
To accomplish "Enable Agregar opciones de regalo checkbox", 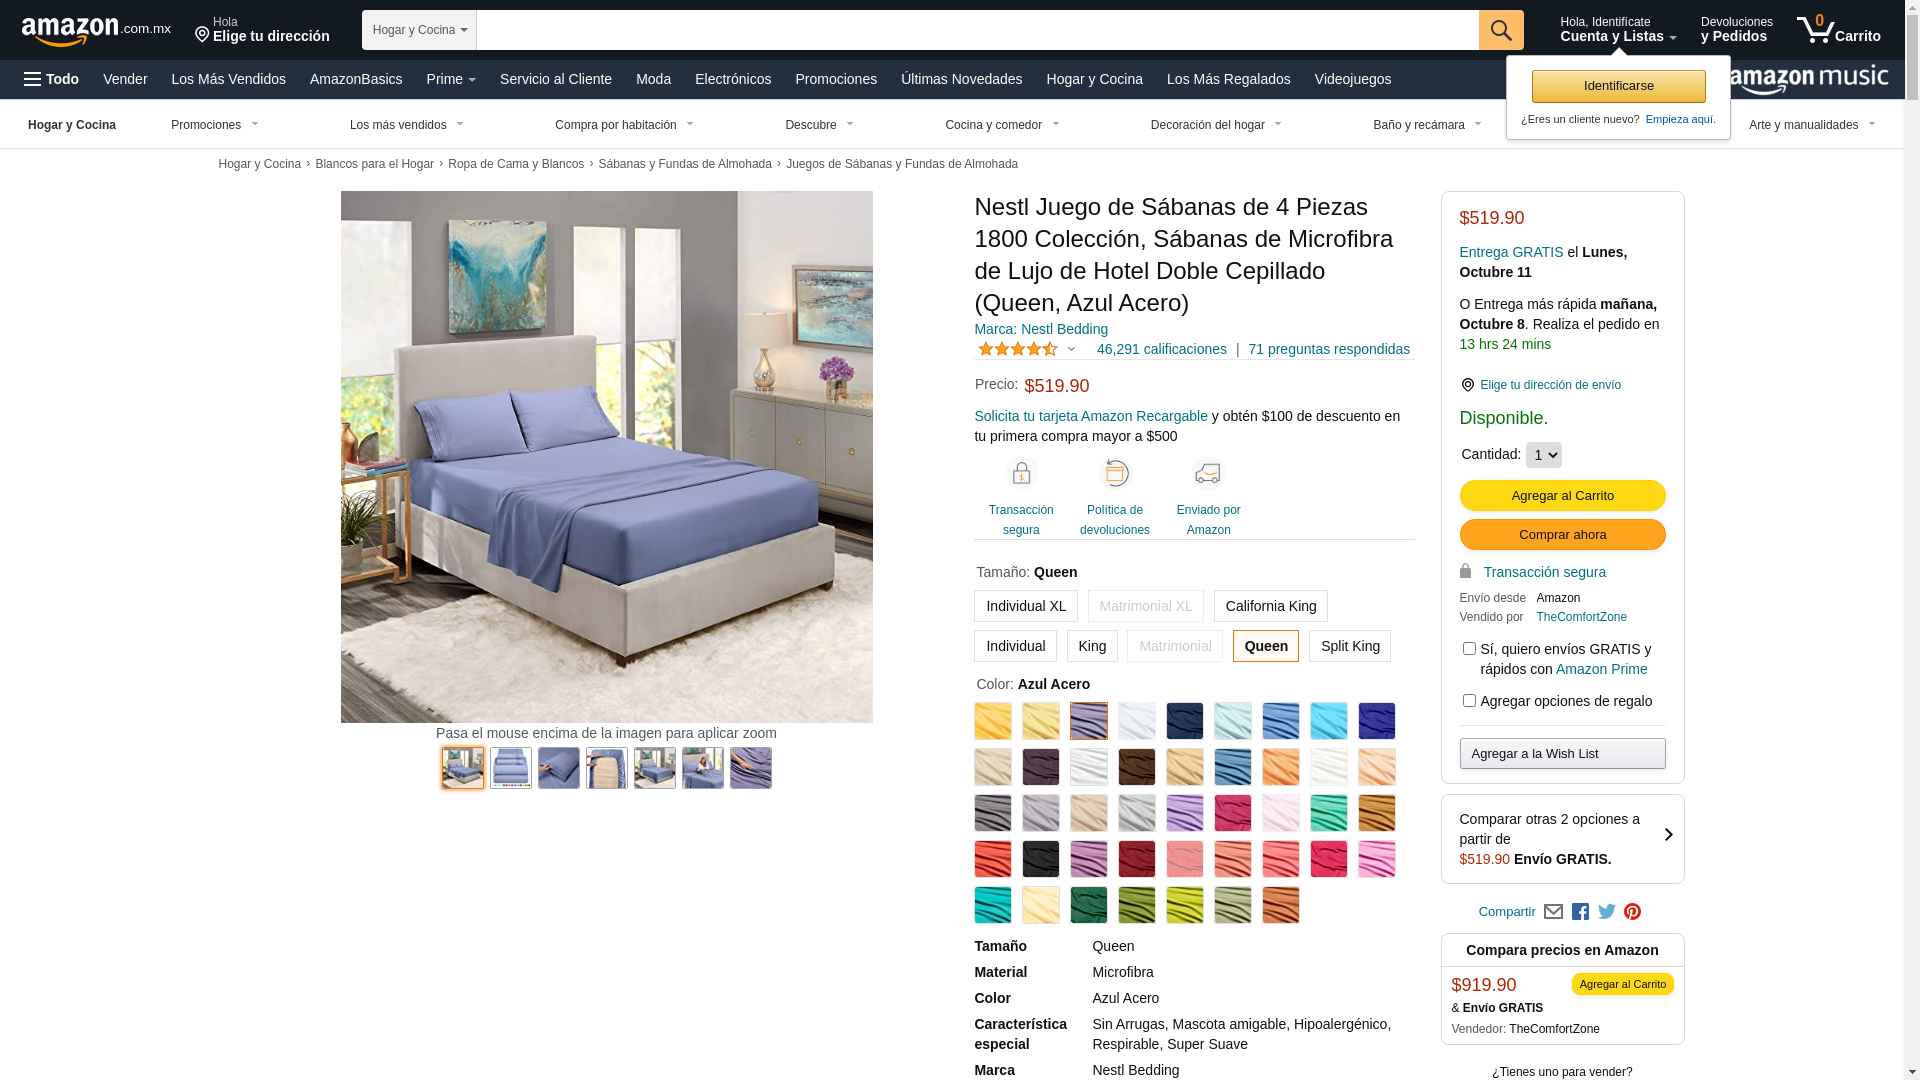I will coord(1469,701).
